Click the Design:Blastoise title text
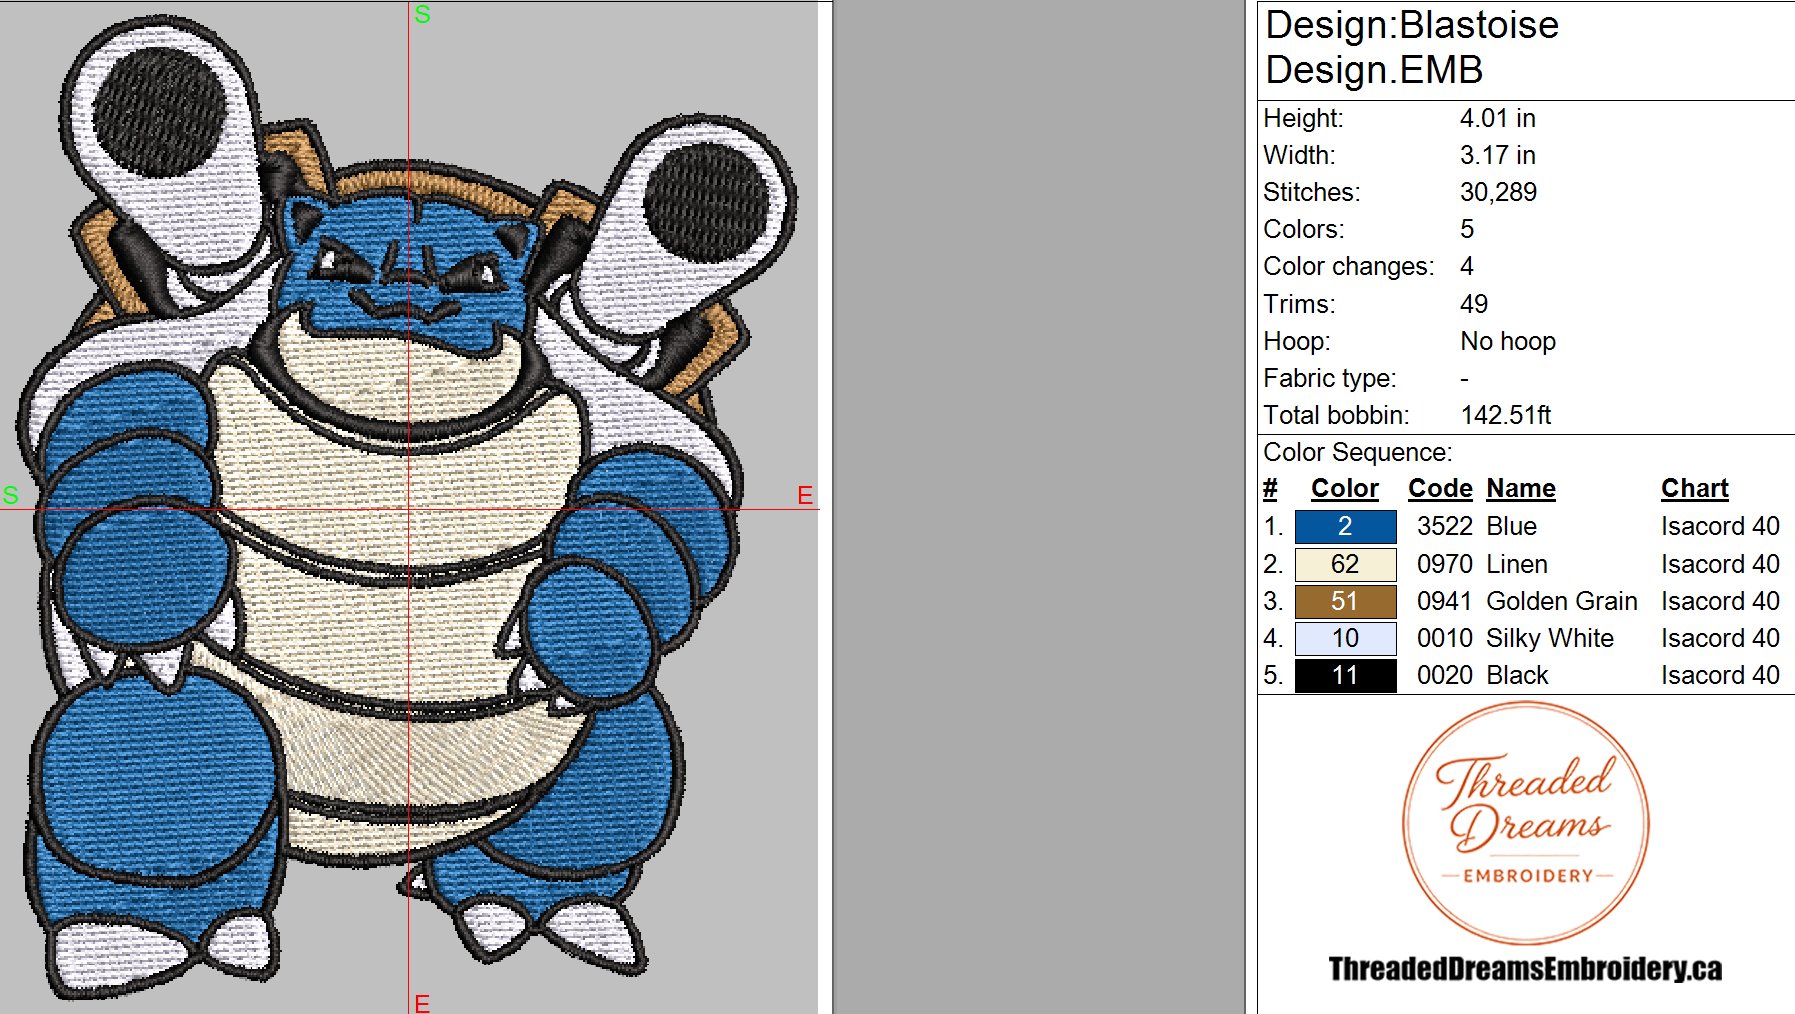The height and width of the screenshot is (1014, 1795). [1412, 25]
